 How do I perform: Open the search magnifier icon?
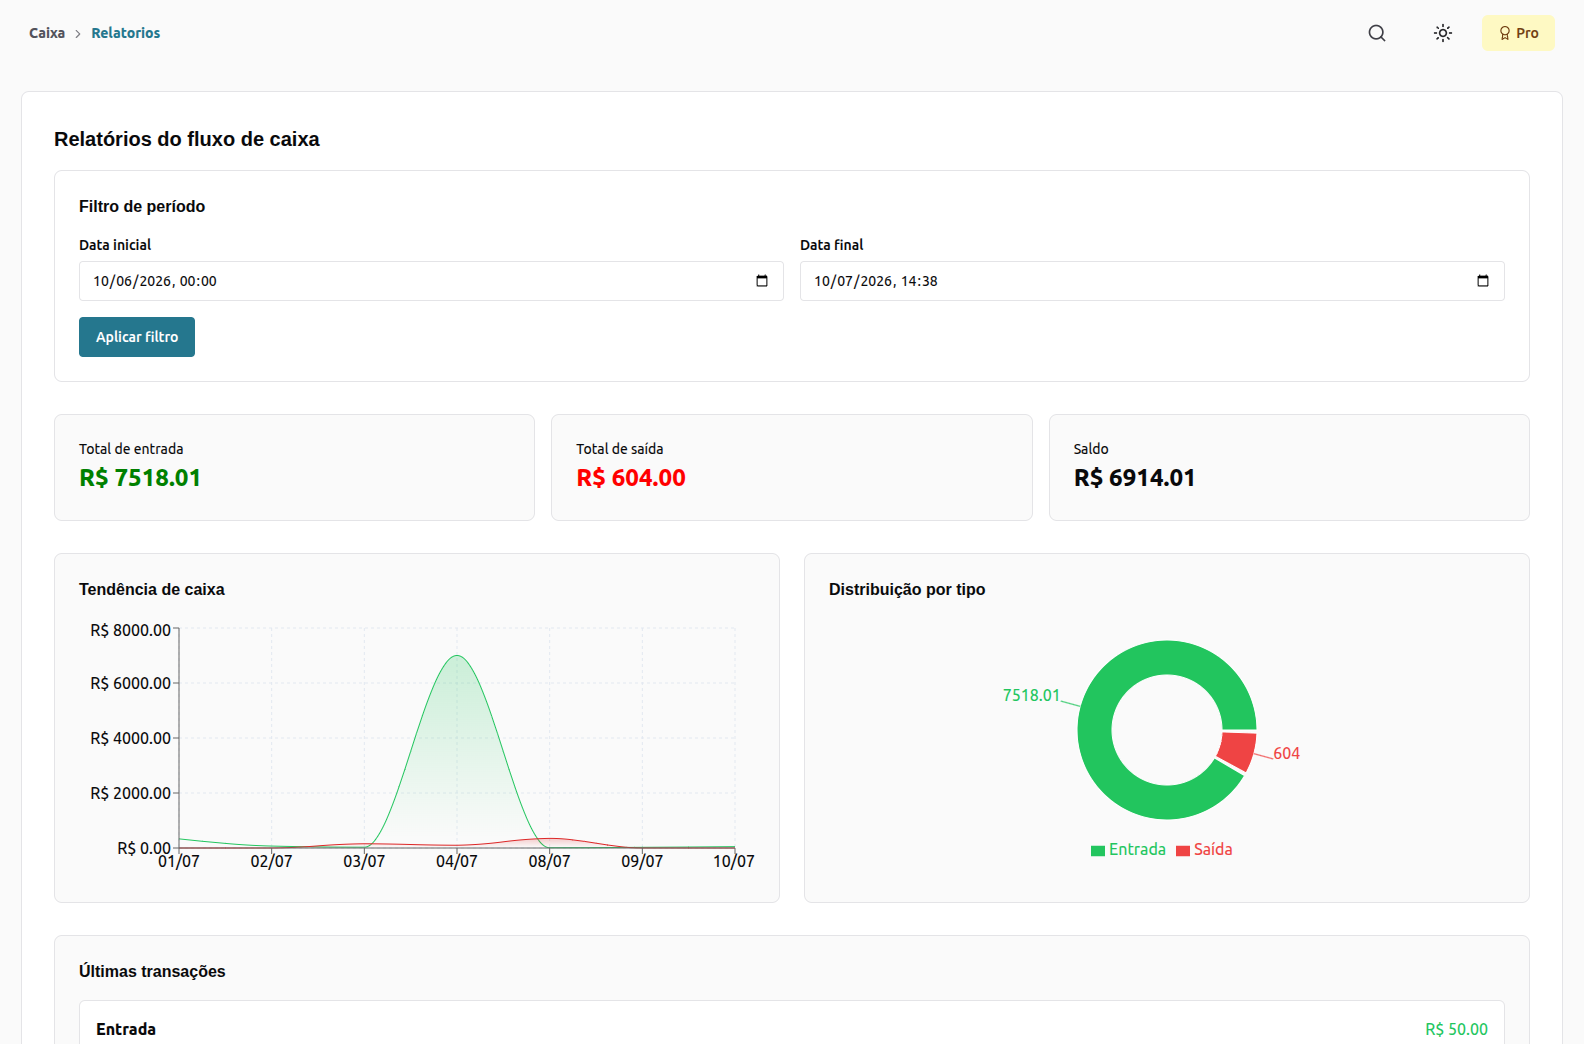(1377, 33)
